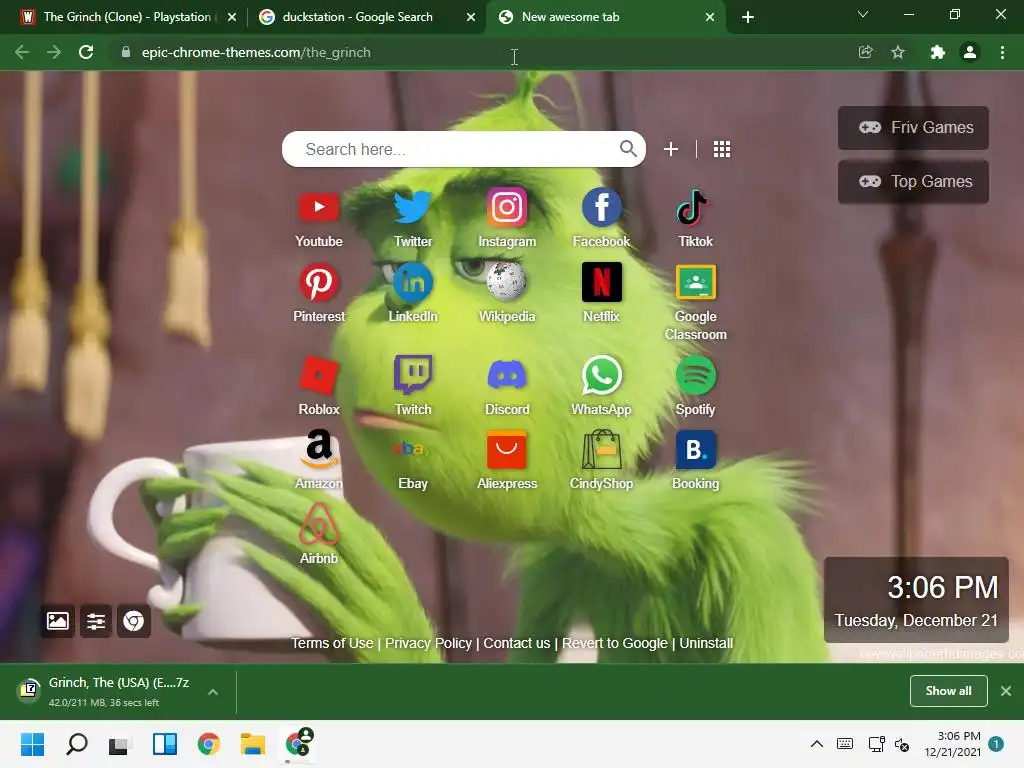1024x768 pixels.
Task: Open the WhatsApp shortcut icon
Action: coord(601,375)
